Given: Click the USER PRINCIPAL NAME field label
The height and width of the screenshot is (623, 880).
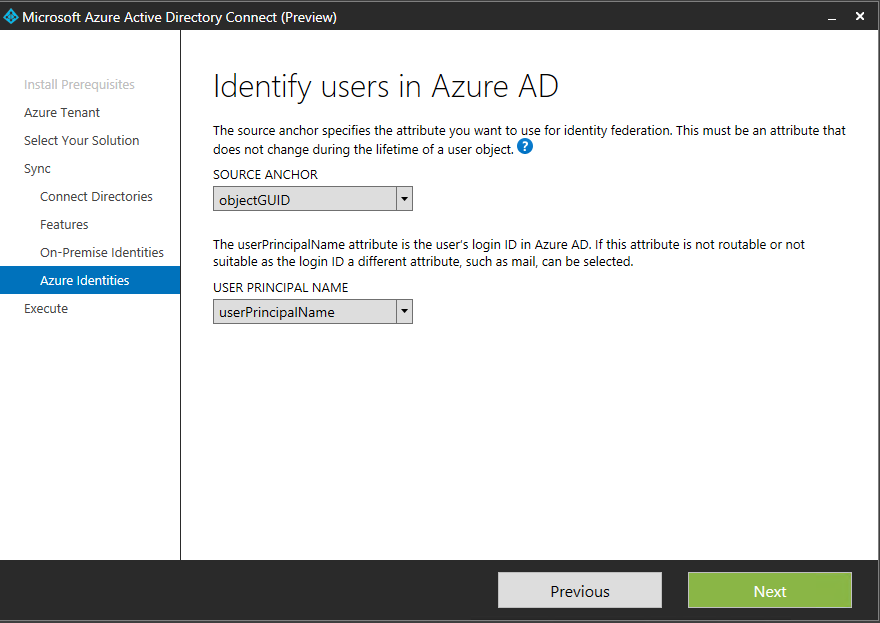Looking at the screenshot, I should pyautogui.click(x=280, y=288).
